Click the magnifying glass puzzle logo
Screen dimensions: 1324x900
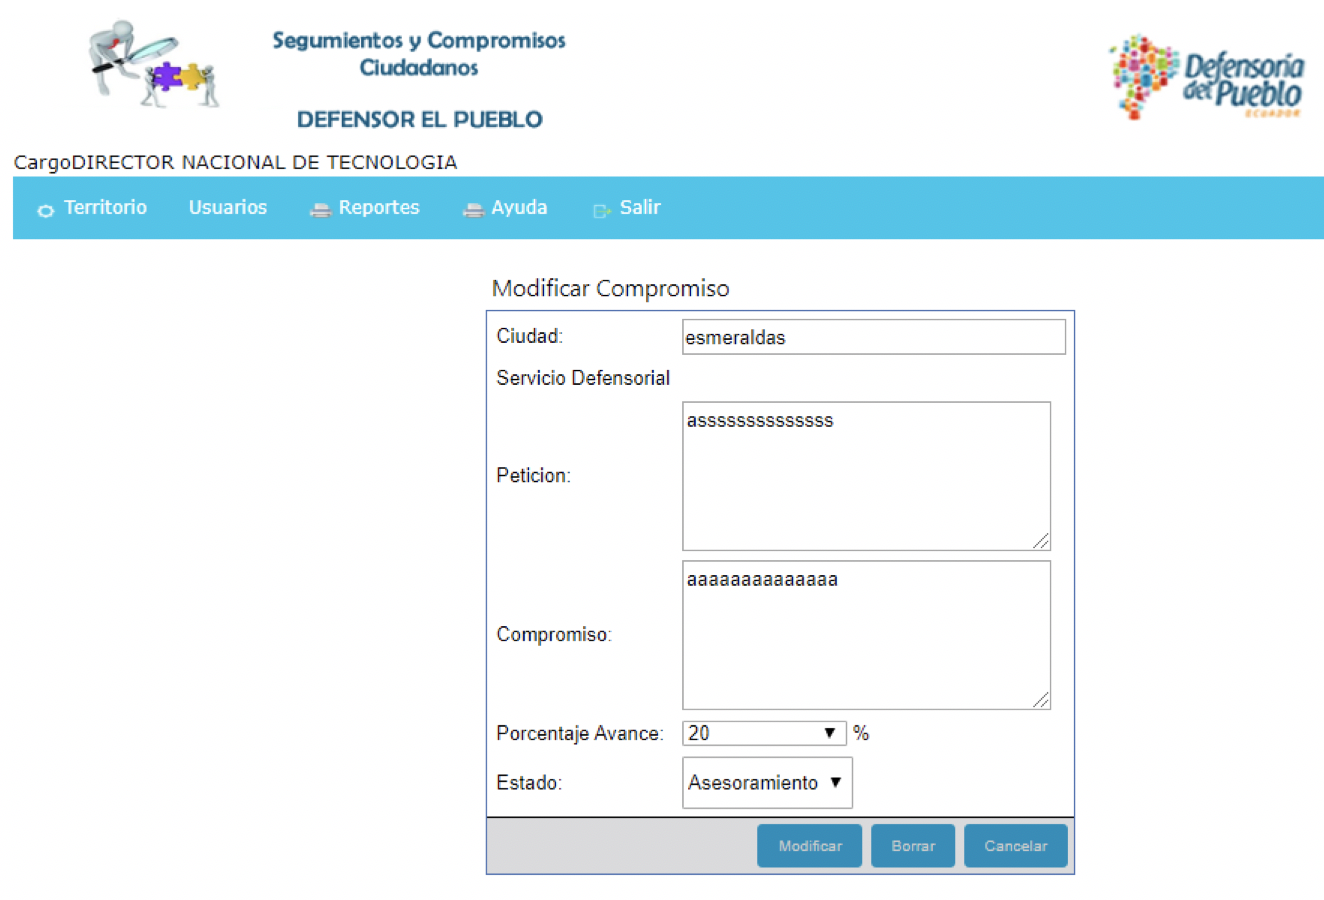153,65
